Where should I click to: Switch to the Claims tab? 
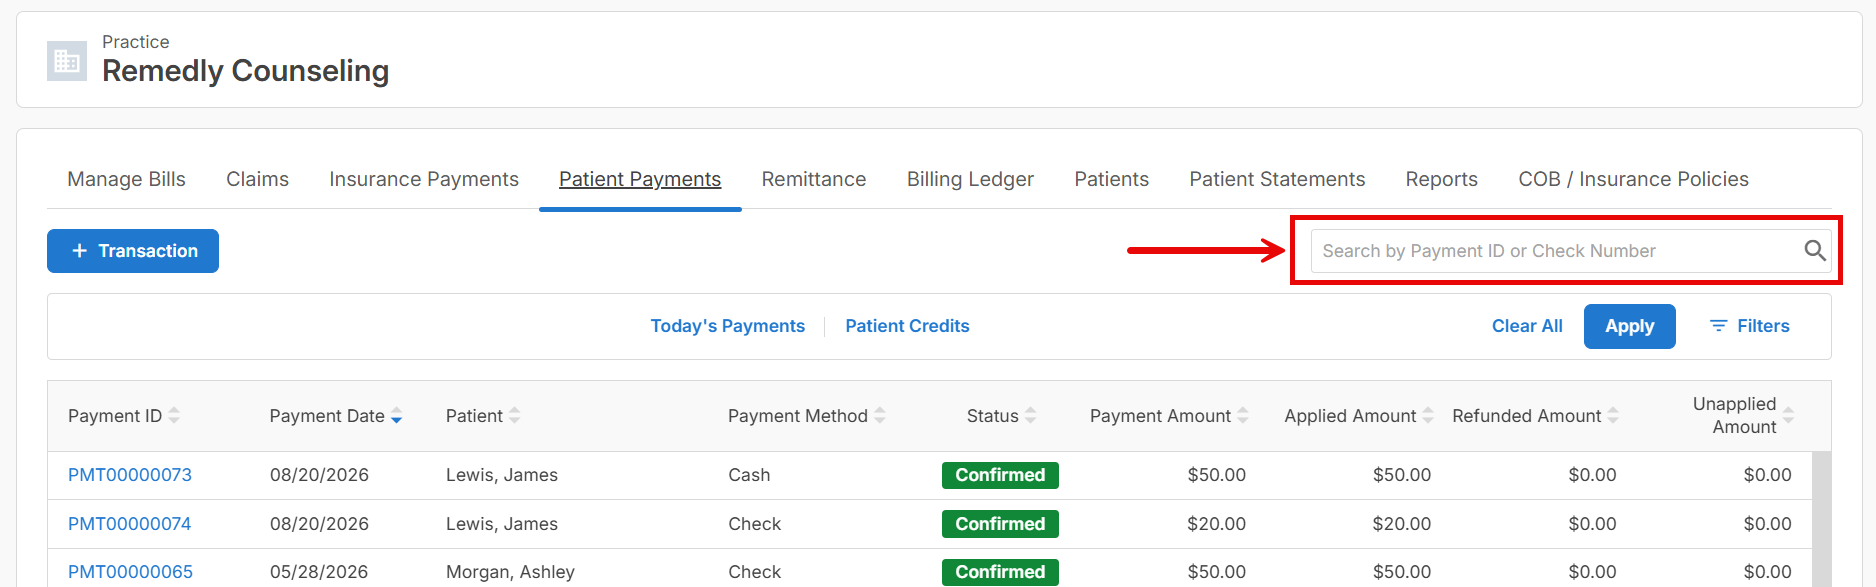coord(257,179)
